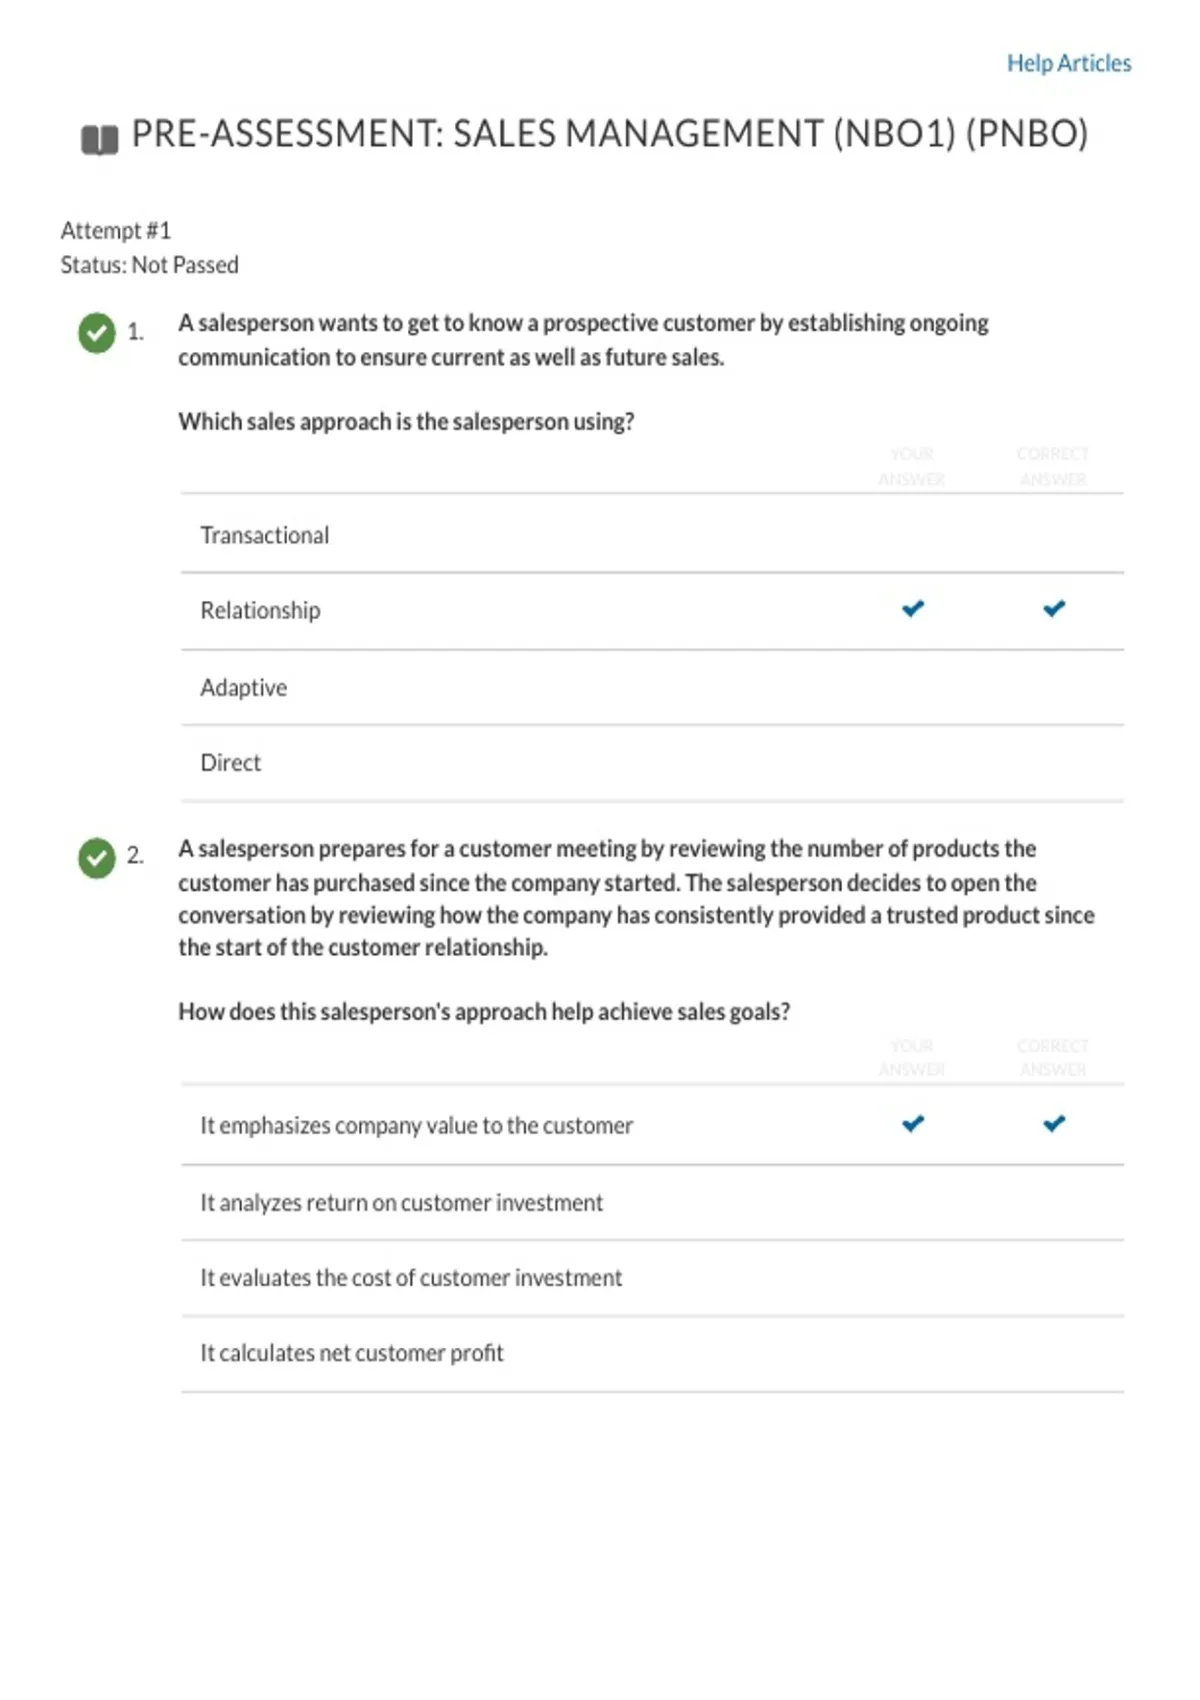Image resolution: width=1200 pixels, height=1700 pixels.
Task: Select the Adaptive answer option
Action: 243,688
